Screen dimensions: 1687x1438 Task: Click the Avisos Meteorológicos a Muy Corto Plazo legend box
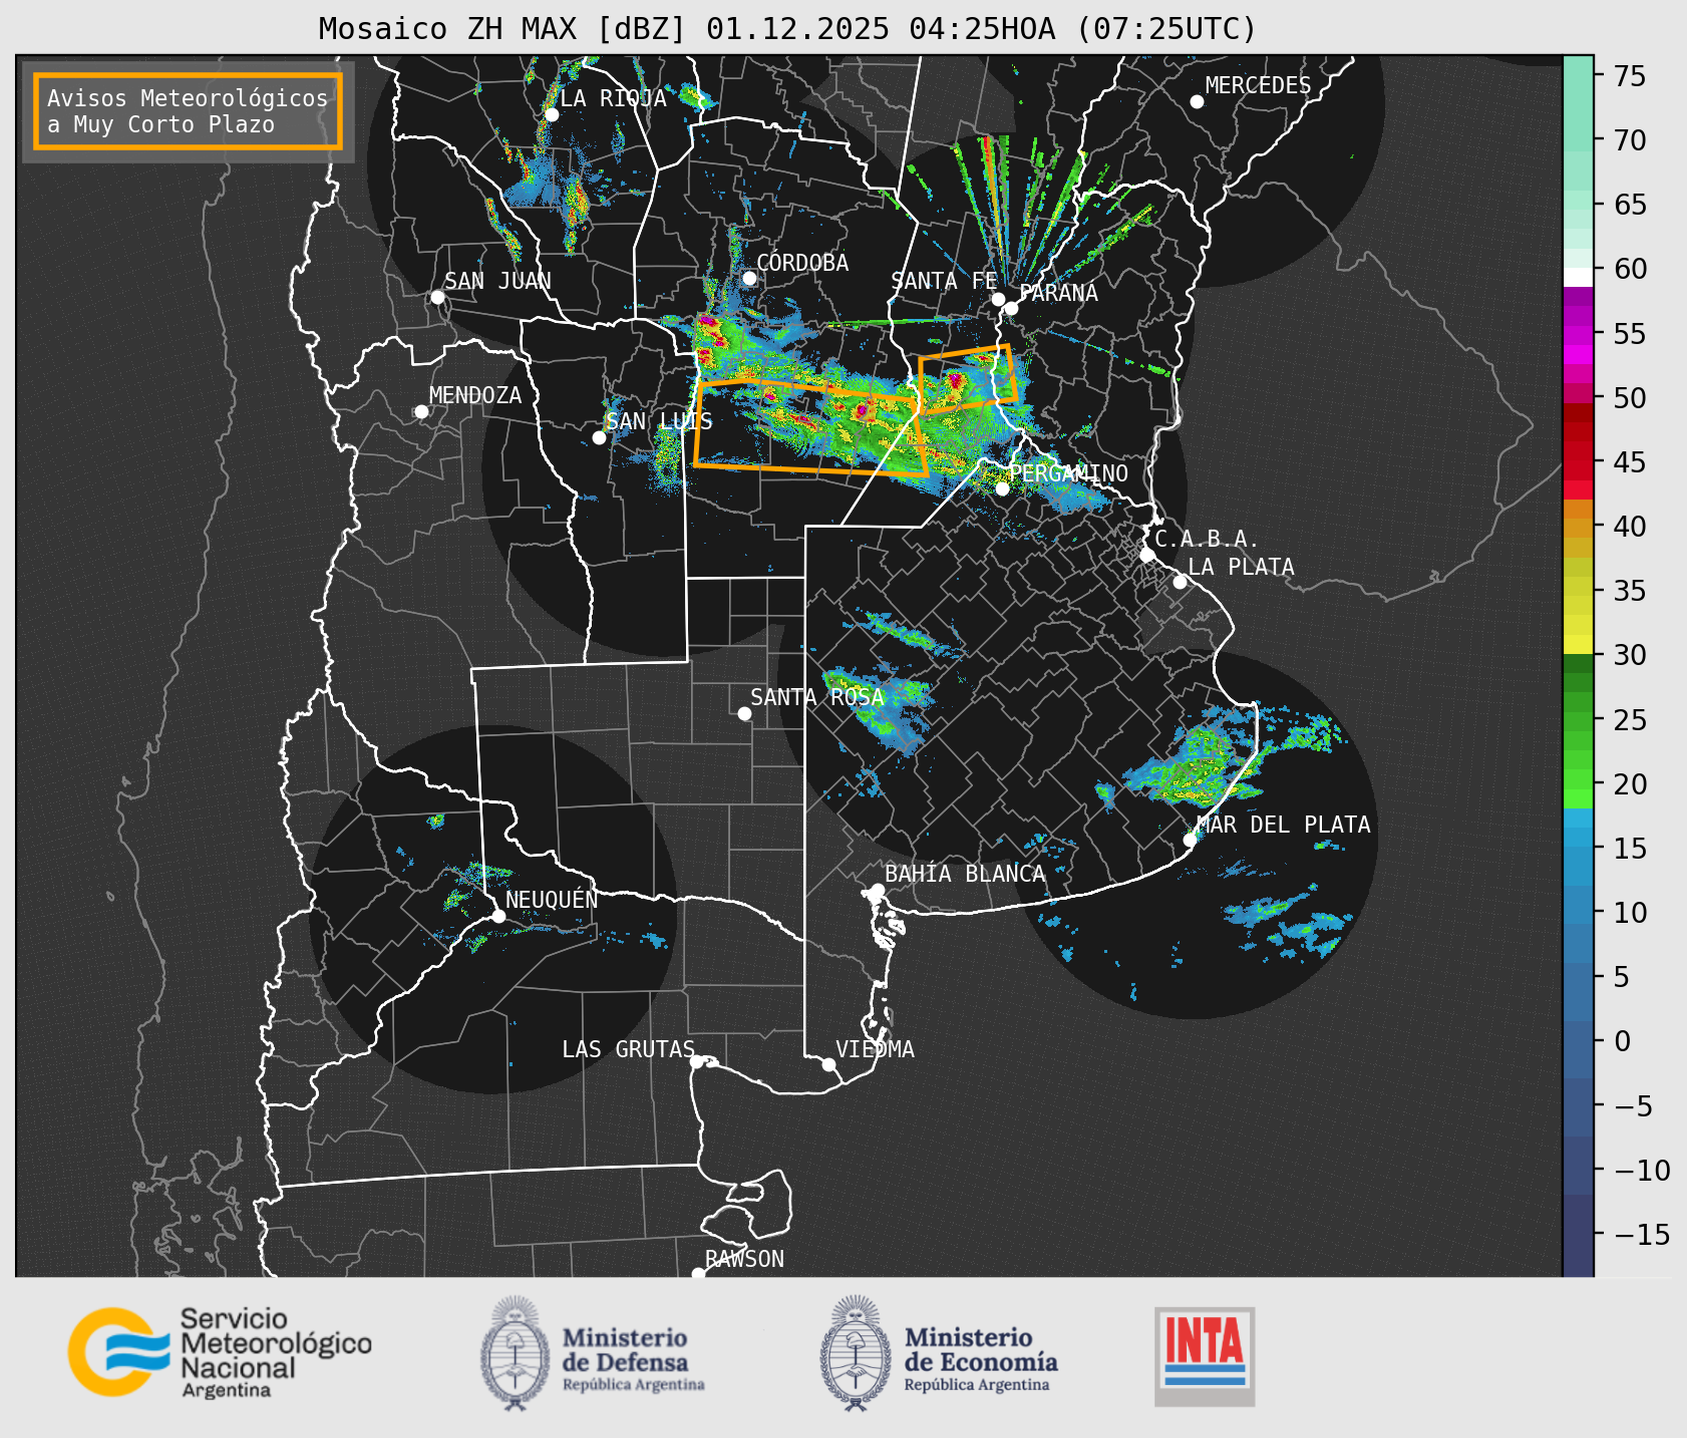188,111
